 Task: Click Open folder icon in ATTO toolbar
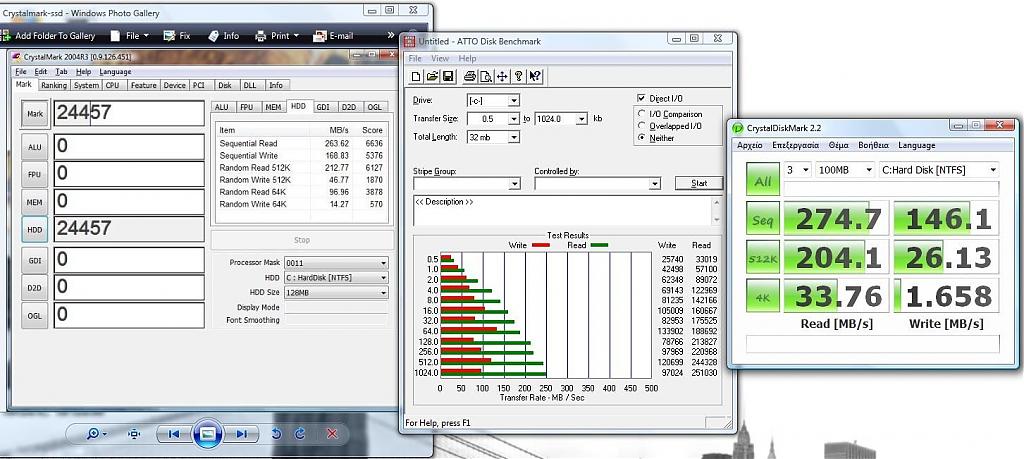(432, 77)
